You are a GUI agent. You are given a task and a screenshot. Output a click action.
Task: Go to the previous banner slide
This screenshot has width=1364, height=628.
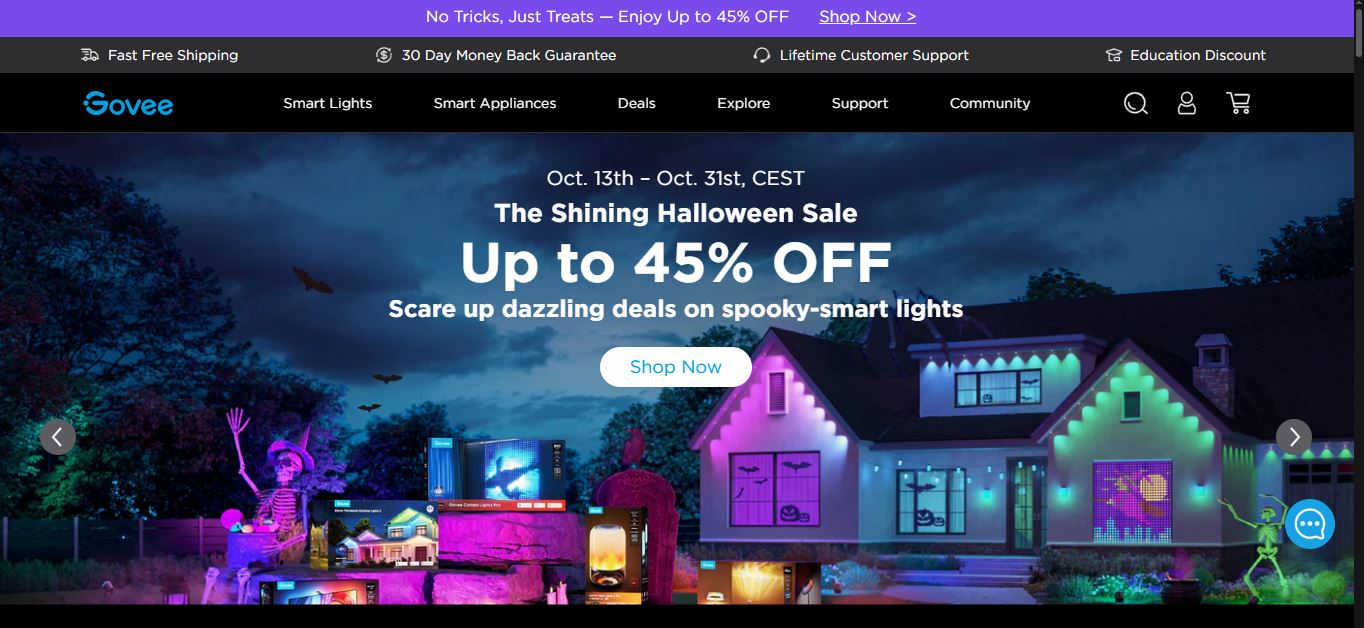(58, 437)
